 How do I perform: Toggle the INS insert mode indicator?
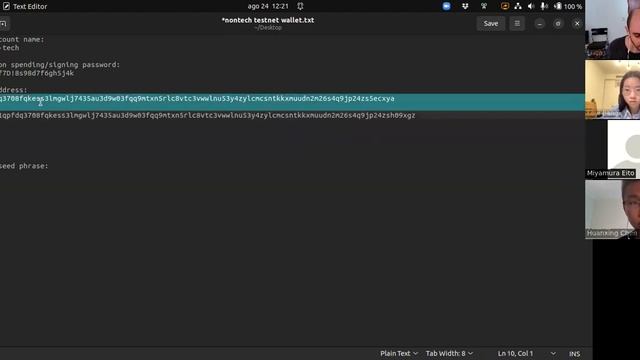(x=574, y=354)
